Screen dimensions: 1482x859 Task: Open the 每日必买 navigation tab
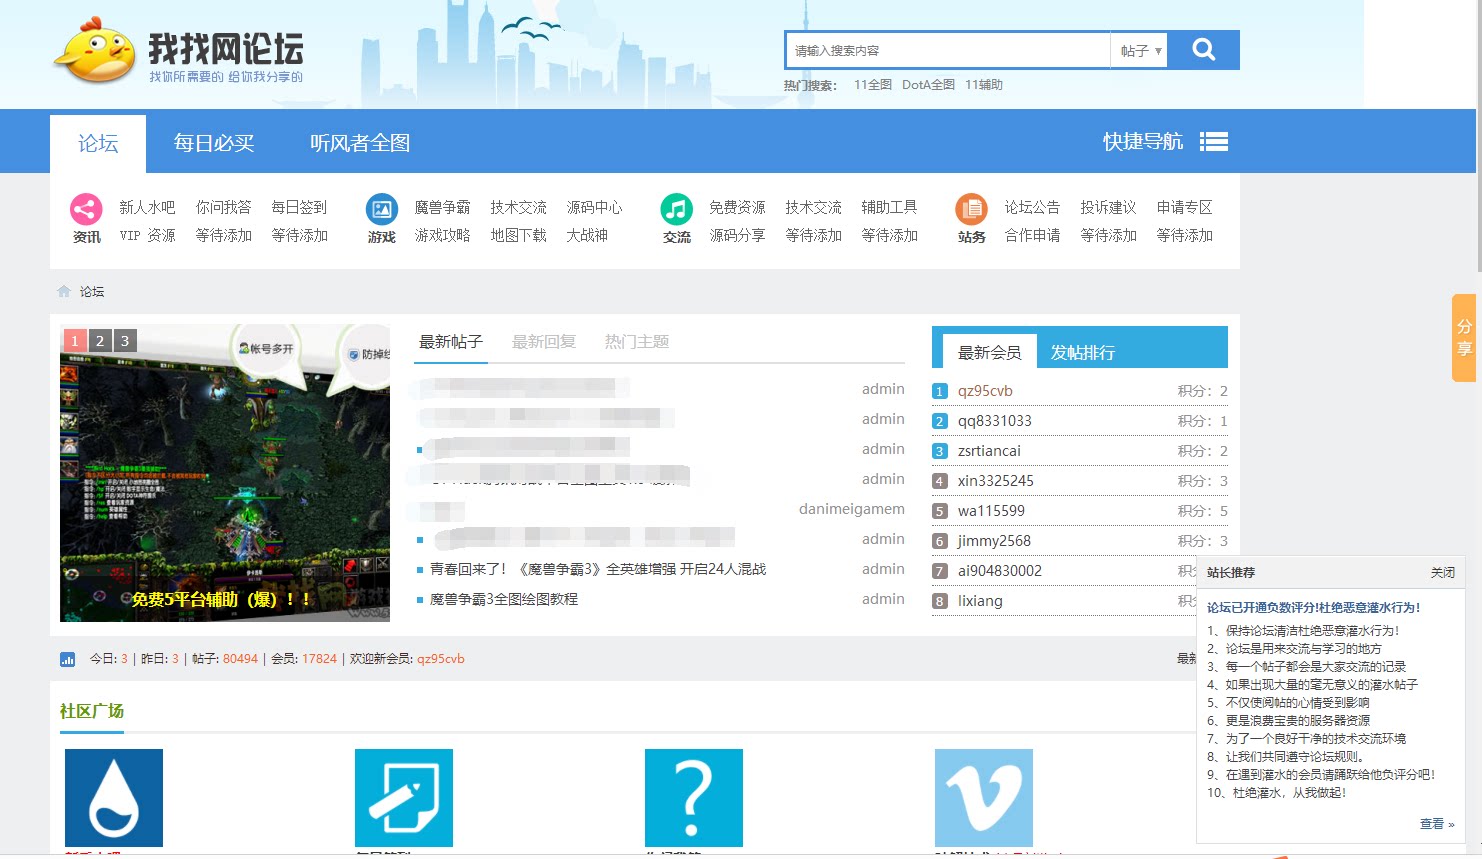(x=214, y=143)
